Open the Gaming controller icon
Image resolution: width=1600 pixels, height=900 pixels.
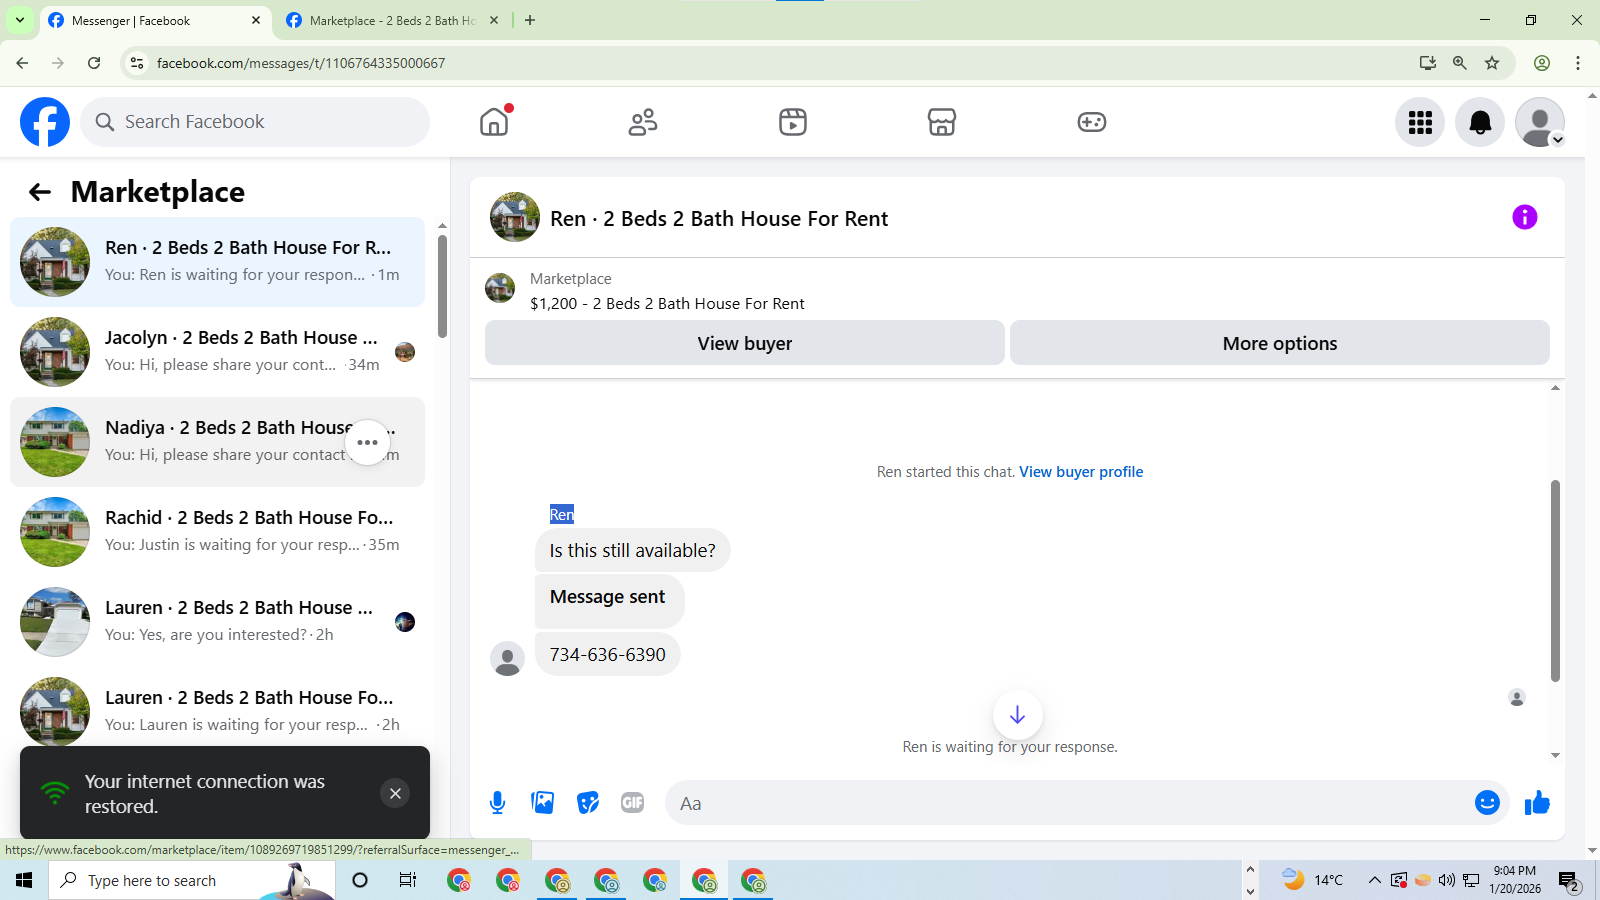click(1092, 122)
